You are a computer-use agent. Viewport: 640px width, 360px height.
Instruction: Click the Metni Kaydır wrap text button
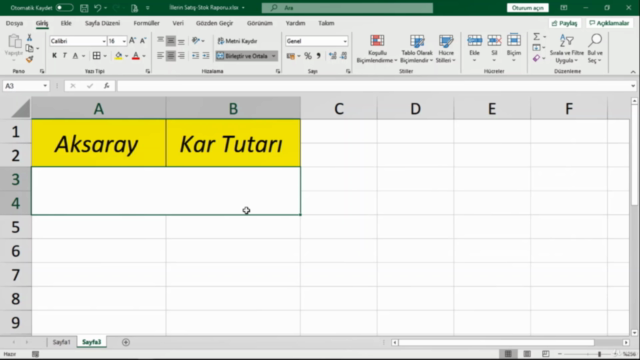[x=238, y=41]
